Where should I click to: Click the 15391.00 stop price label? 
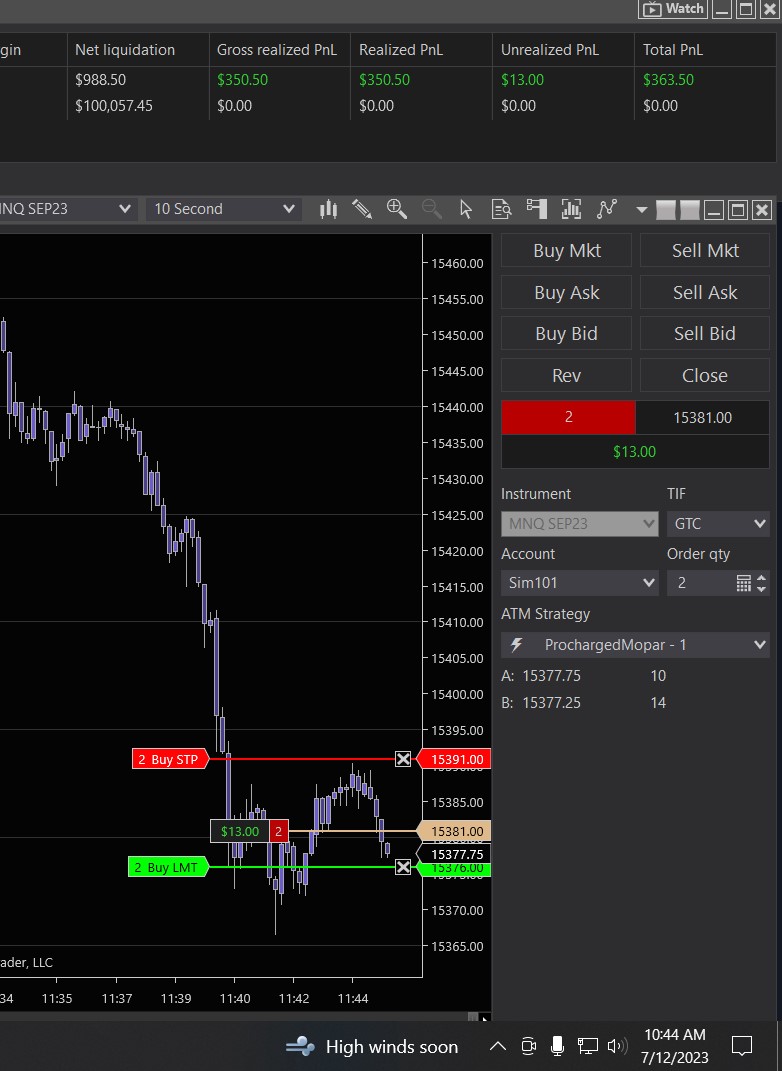tap(455, 759)
